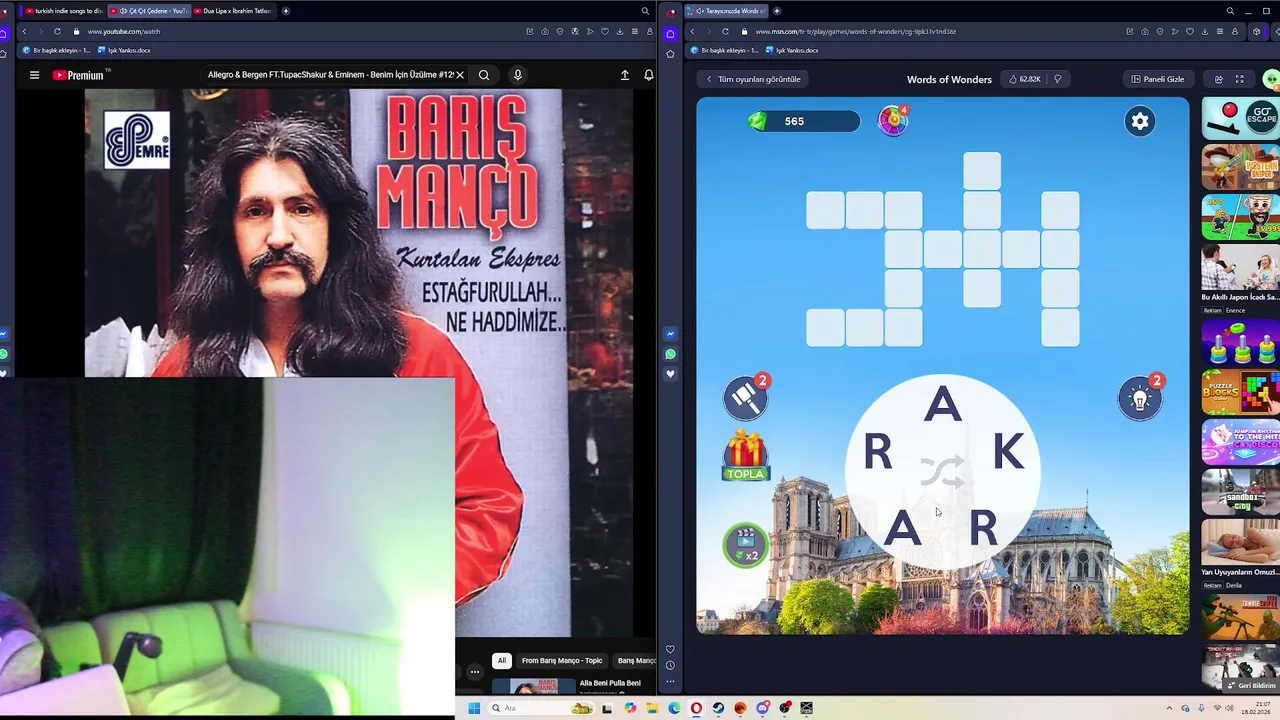Collect the TOPLA gift box reward
The height and width of the screenshot is (720, 1280).
pos(745,456)
